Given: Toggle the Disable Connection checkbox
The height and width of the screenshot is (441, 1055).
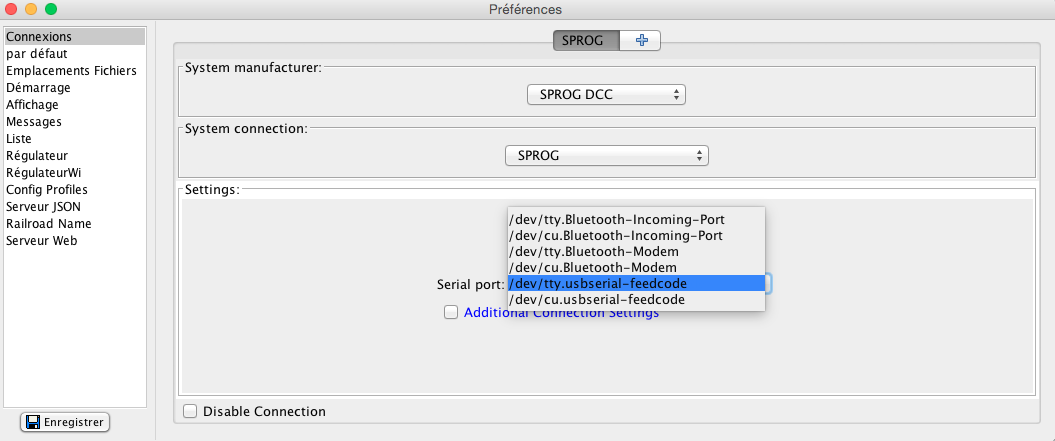Looking at the screenshot, I should click(190, 411).
